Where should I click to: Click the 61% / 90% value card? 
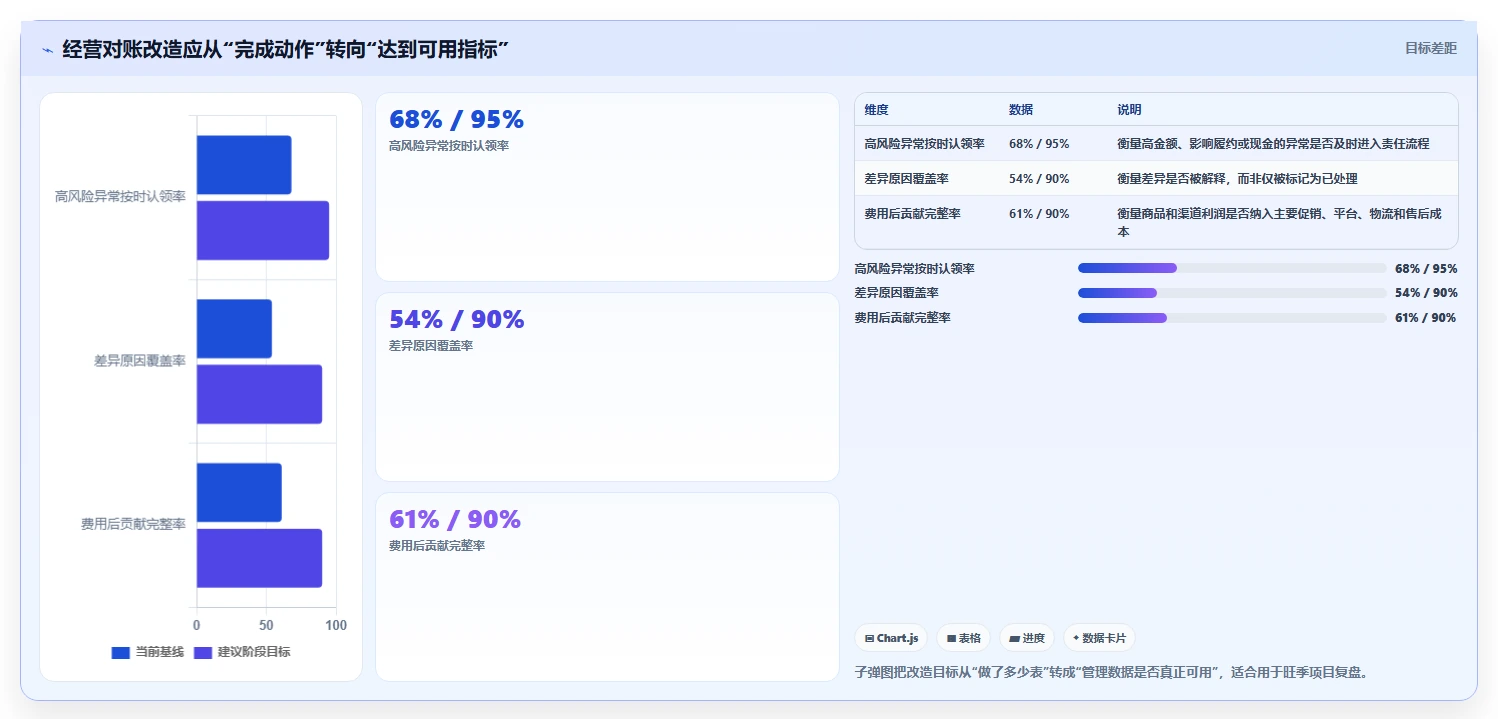607,587
